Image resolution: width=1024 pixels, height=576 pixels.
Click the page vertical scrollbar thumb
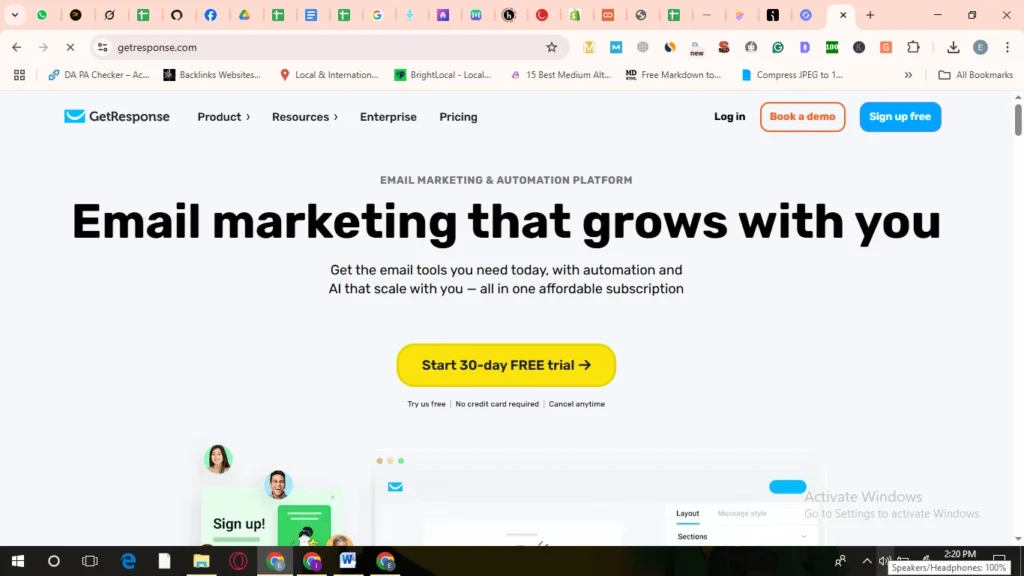coord(1017,119)
